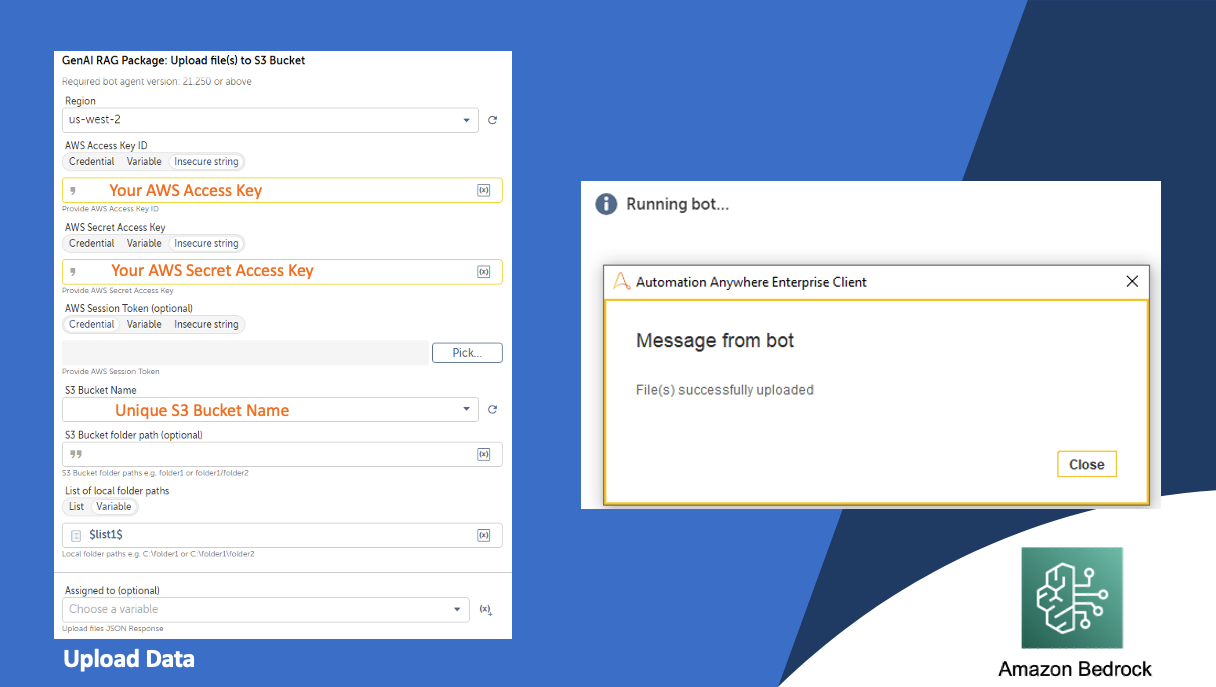The width and height of the screenshot is (1216, 687).
Task: Click the "Running bot..." status text
Action: click(x=678, y=204)
